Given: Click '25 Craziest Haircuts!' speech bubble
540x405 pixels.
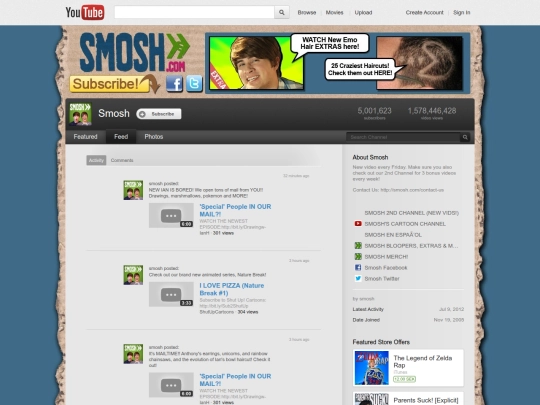Looking at the screenshot, I should click(360, 69).
